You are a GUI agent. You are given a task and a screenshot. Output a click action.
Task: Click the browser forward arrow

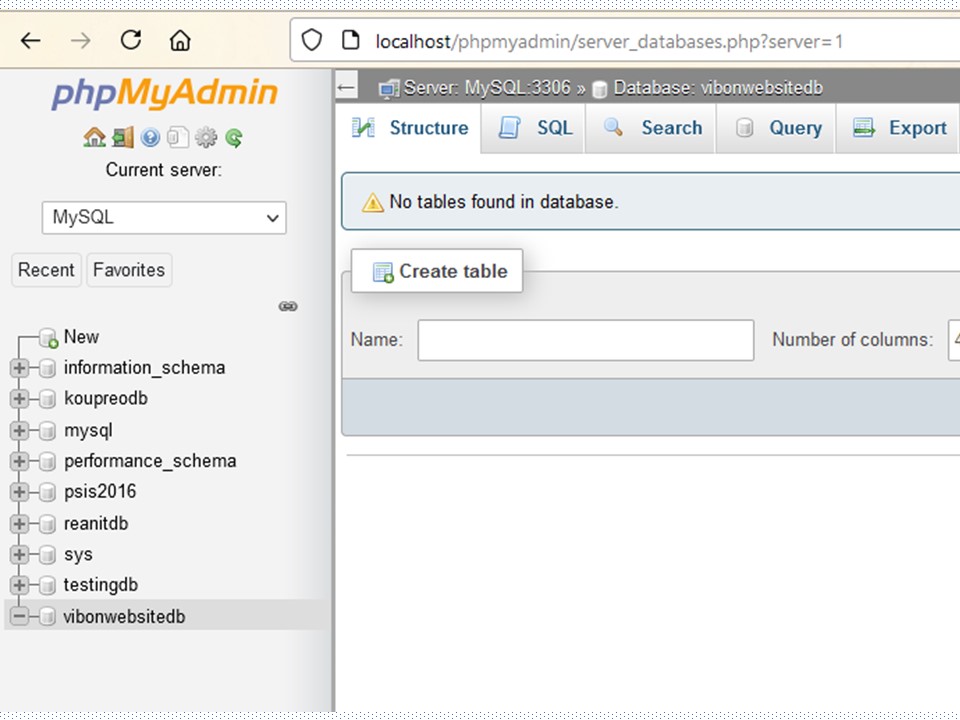pyautogui.click(x=80, y=41)
